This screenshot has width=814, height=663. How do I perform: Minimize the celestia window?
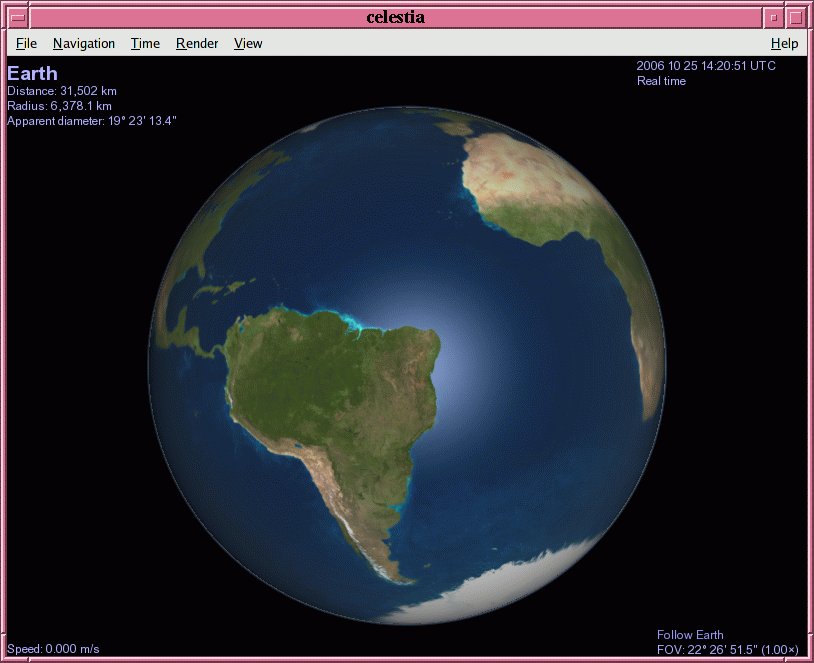(773, 17)
